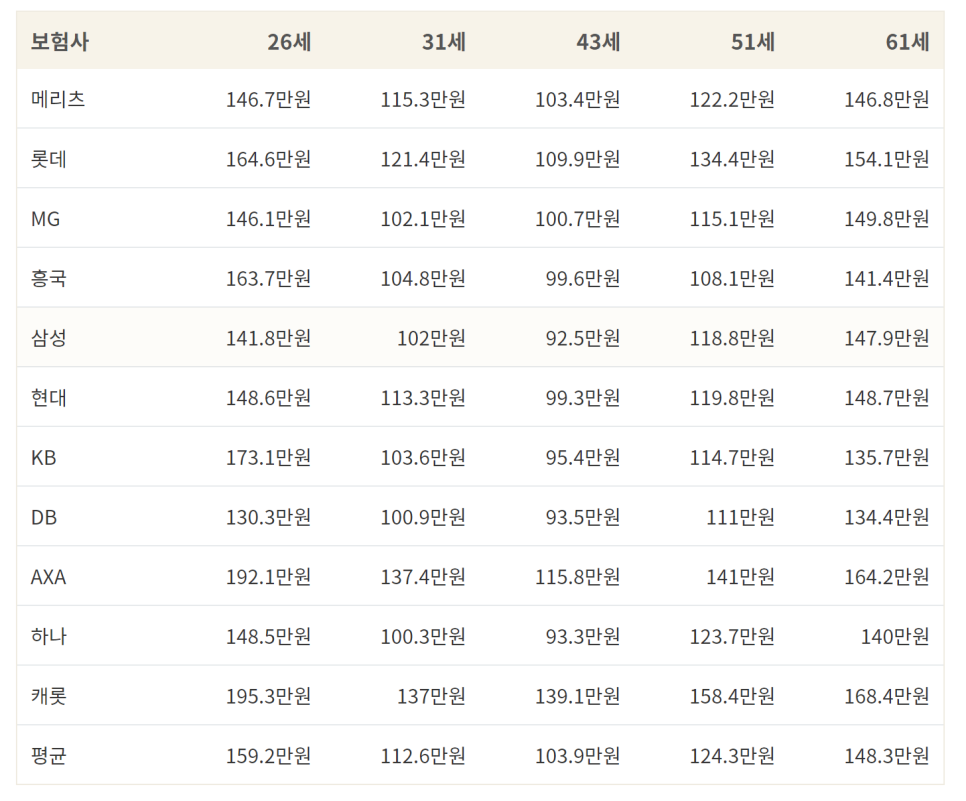
Task: Click the 146.7만원 cell for 메리츠
Action: coord(268,99)
